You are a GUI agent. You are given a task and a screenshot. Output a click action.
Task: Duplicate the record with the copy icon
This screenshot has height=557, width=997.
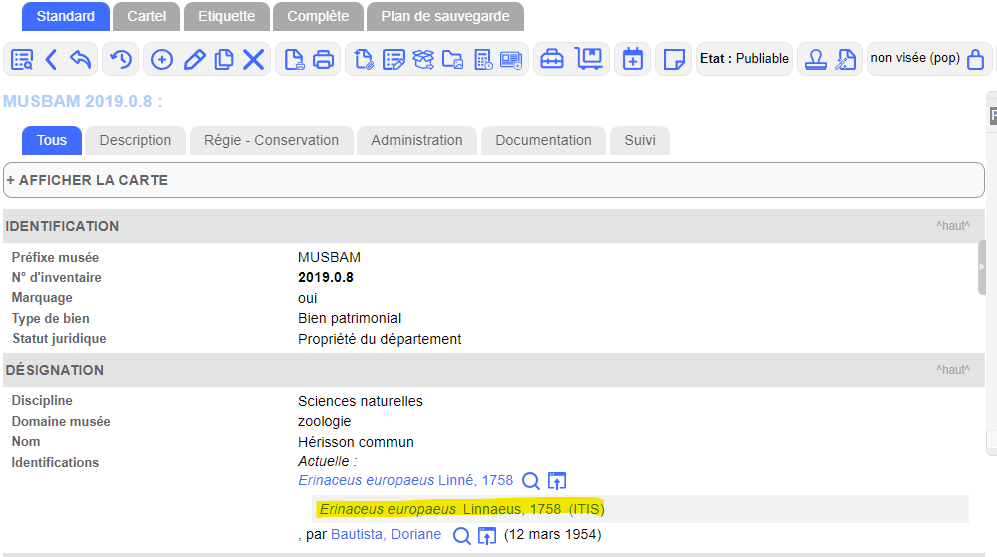coord(224,60)
